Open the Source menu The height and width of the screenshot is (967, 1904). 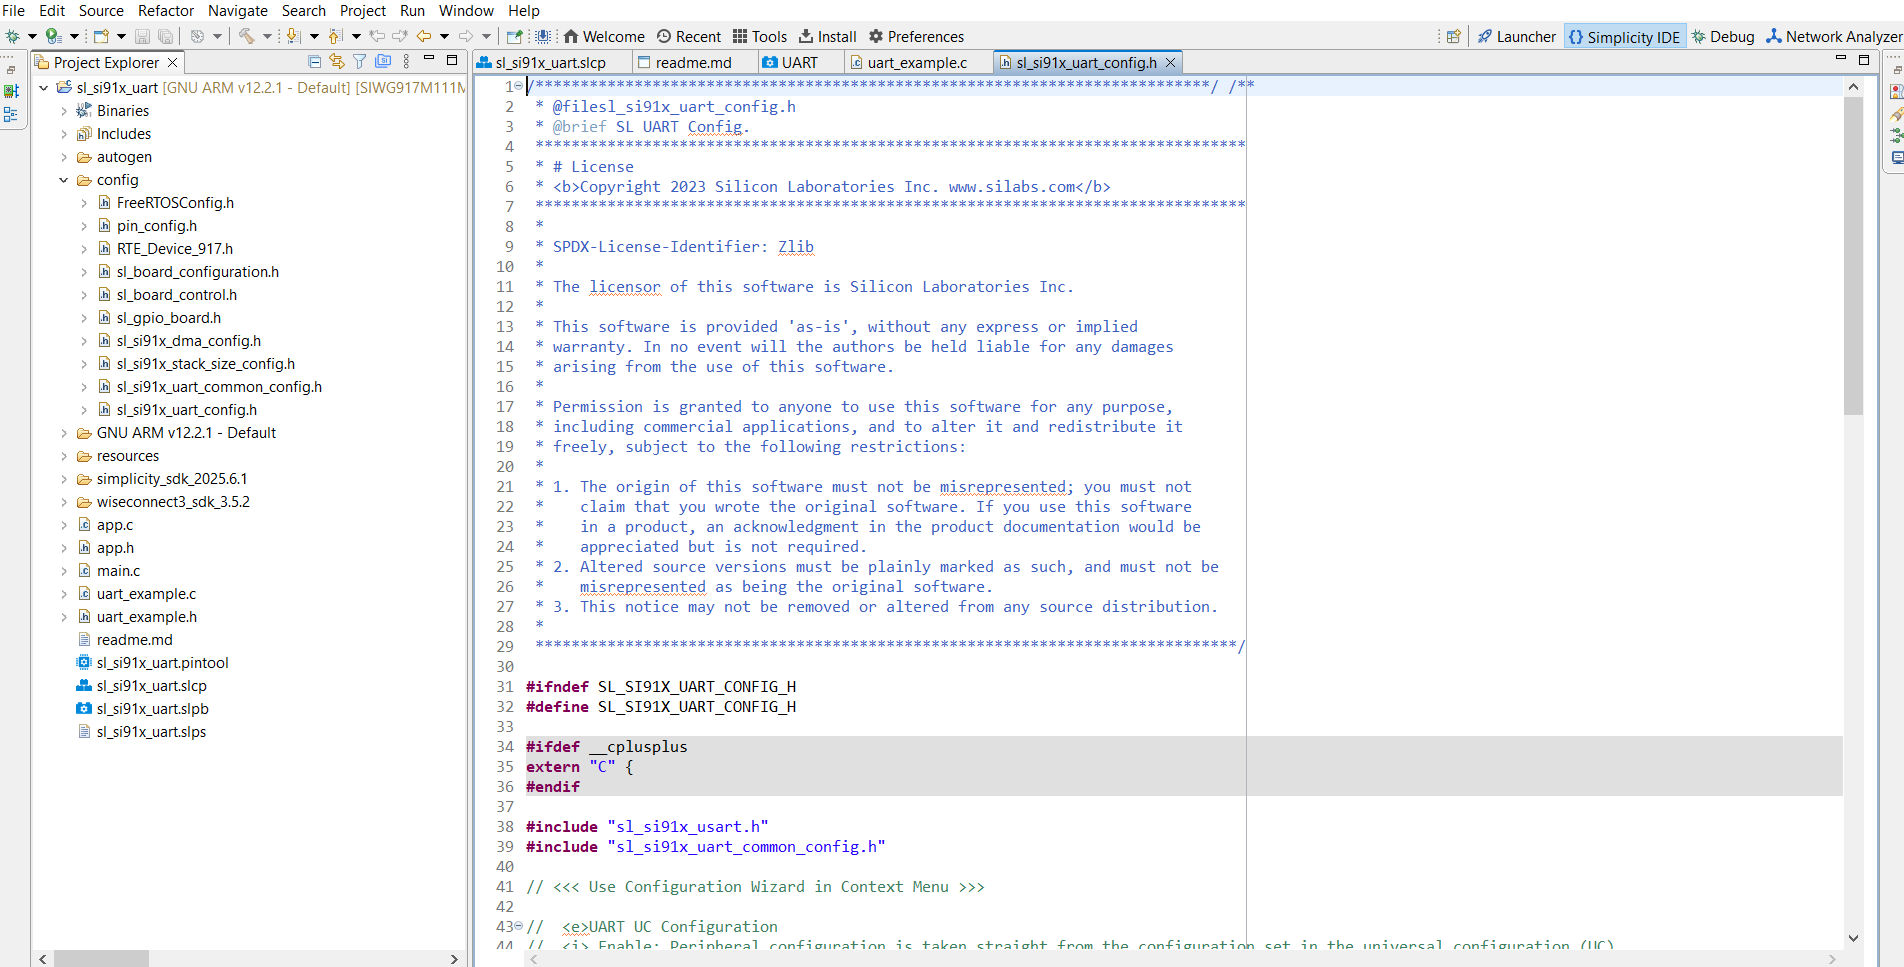[x=101, y=10]
